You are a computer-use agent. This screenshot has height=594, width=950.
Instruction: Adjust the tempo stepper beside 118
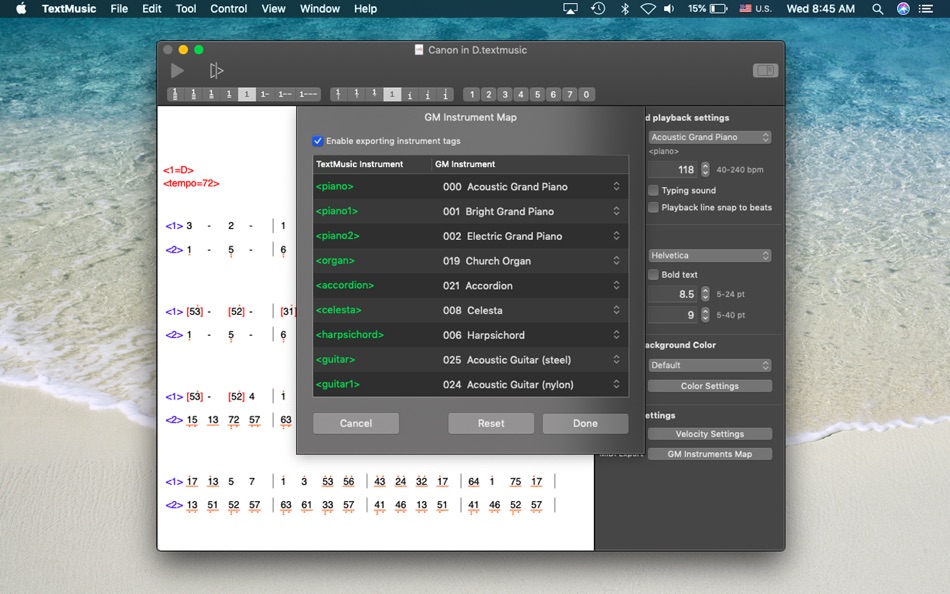tap(705, 170)
